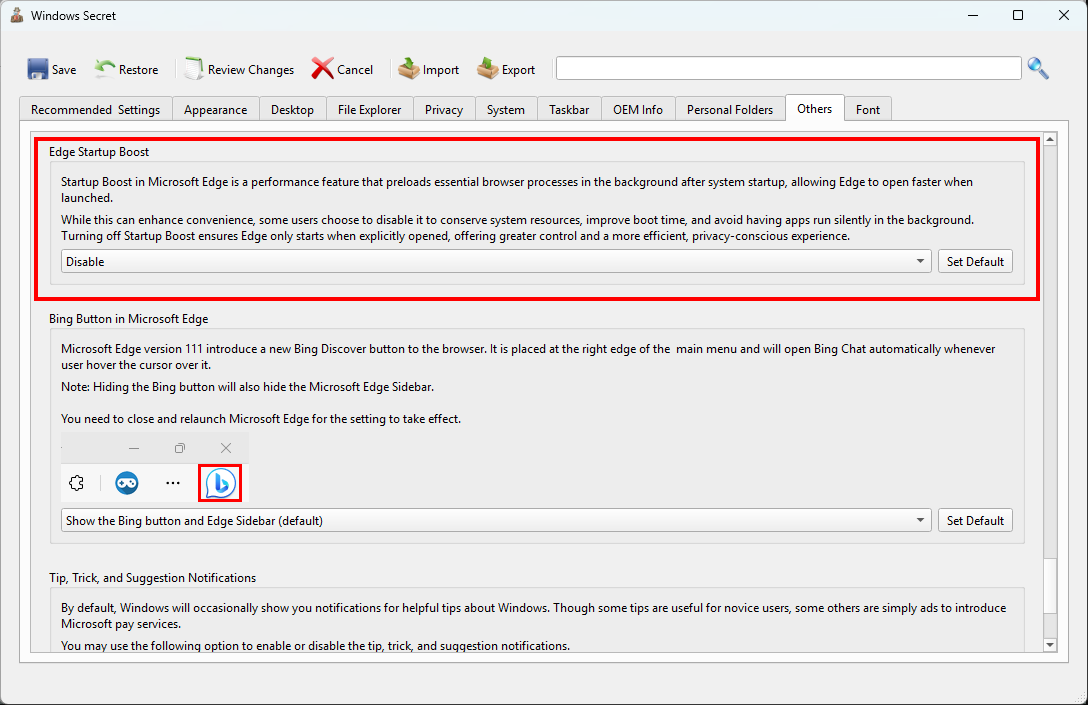Click the "Bing Button in Microsoft Edge" heading
This screenshot has width=1088, height=705.
(x=128, y=319)
